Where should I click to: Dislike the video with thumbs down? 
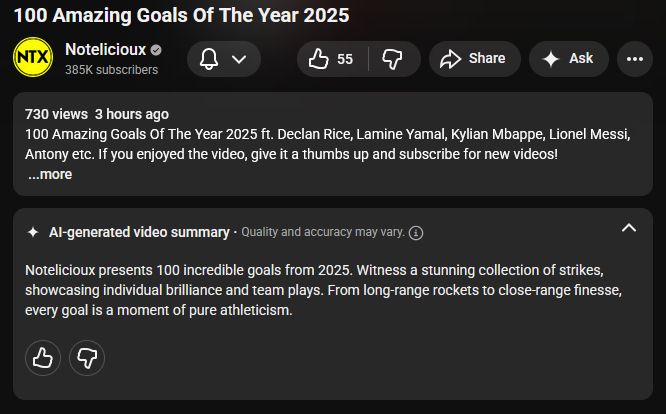pyautogui.click(x=392, y=59)
